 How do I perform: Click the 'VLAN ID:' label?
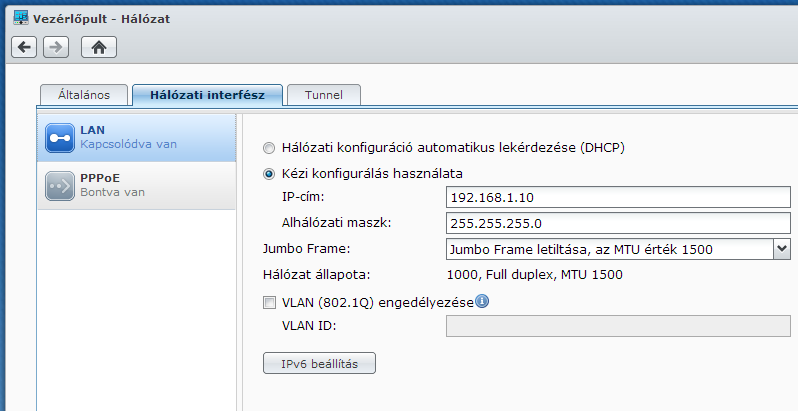coord(309,326)
